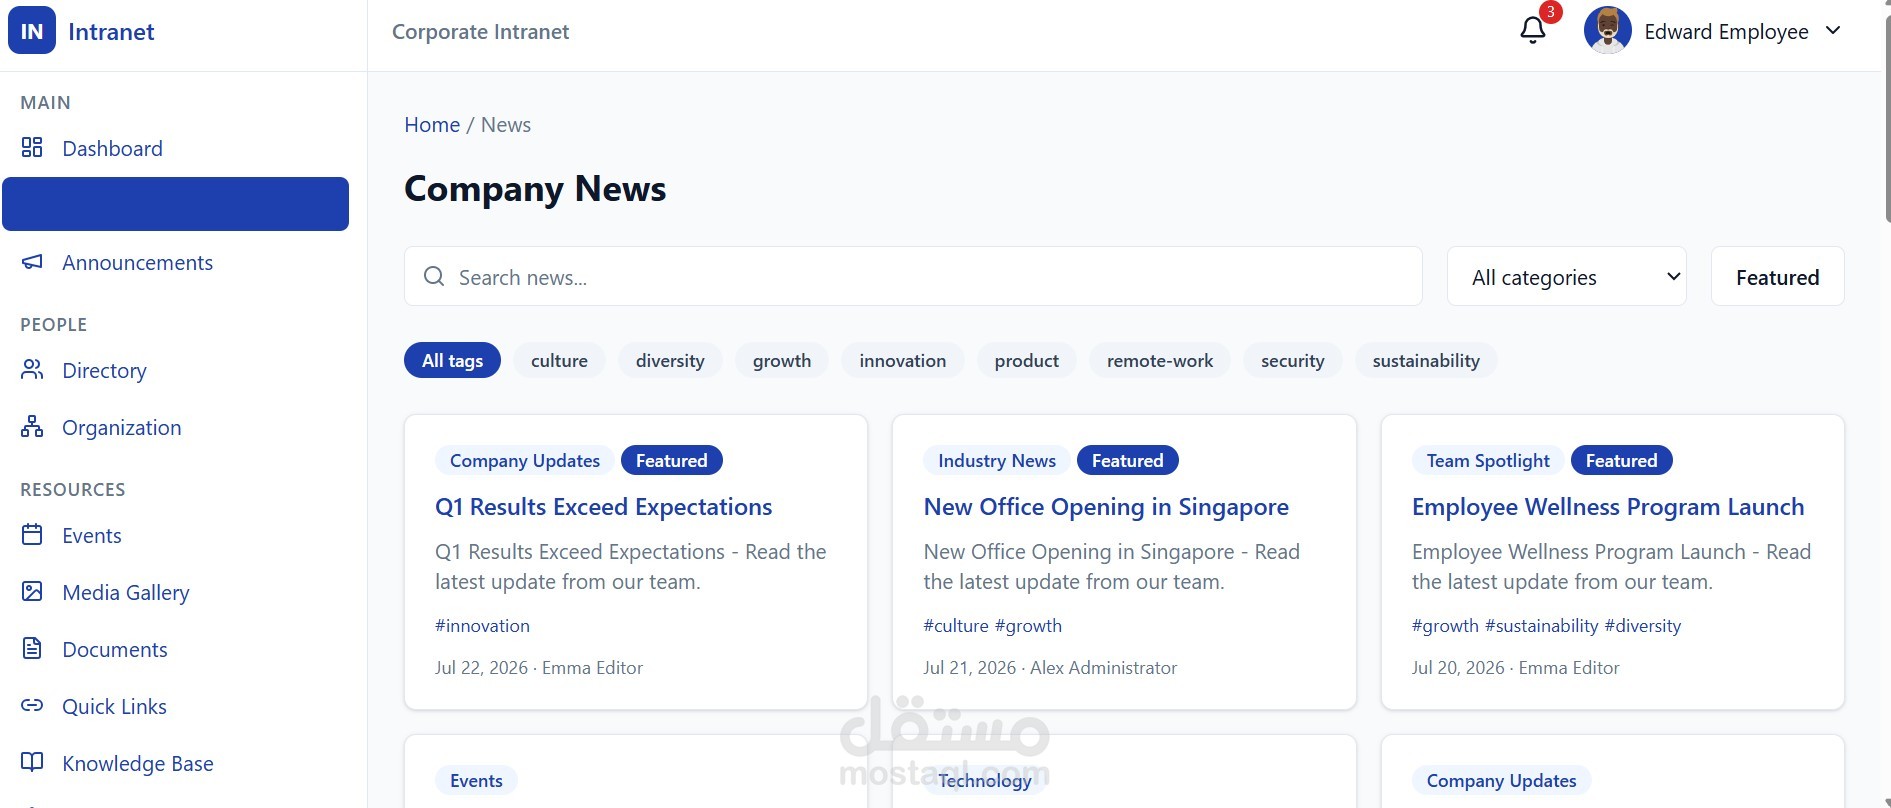Click the Home breadcrumb link
The height and width of the screenshot is (808, 1891).
point(432,125)
